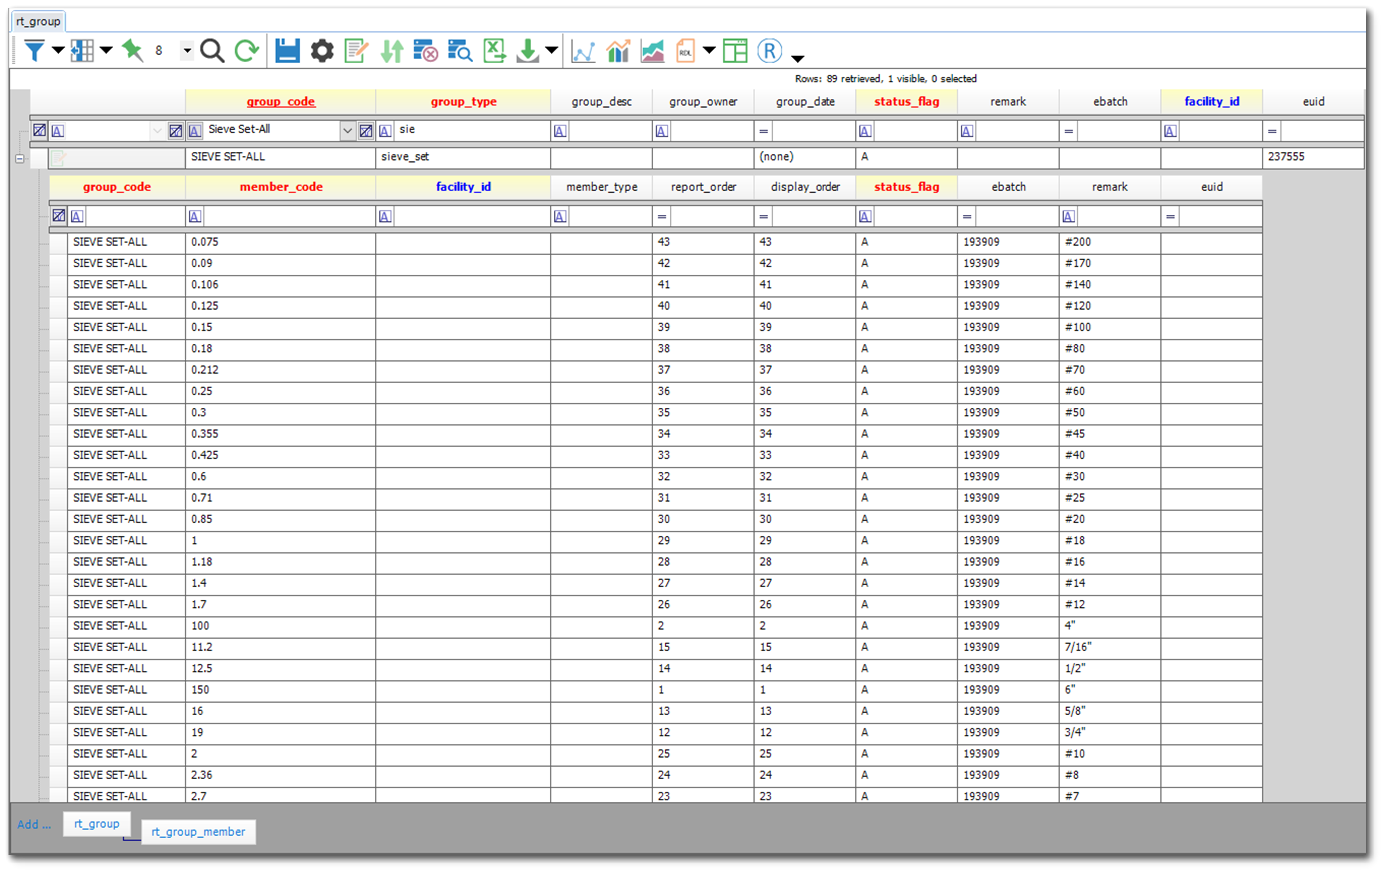
Task: Open the line chart view
Action: [x=583, y=49]
